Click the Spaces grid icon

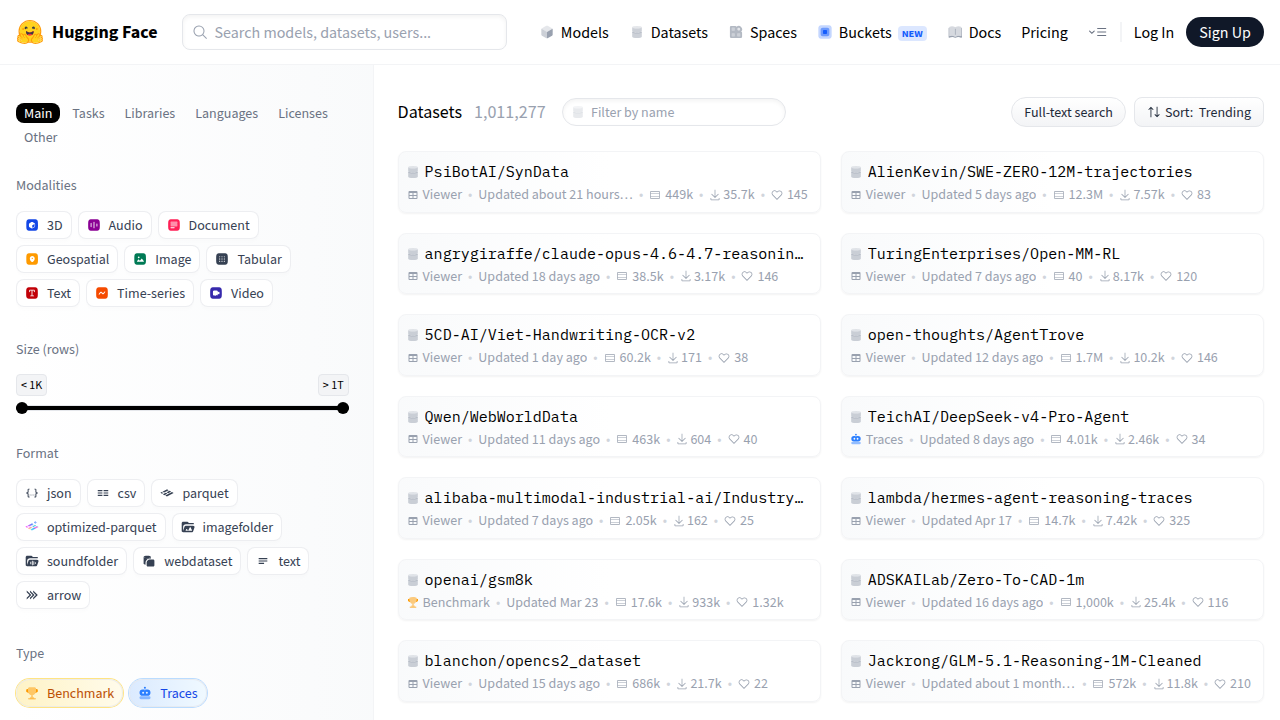(736, 32)
